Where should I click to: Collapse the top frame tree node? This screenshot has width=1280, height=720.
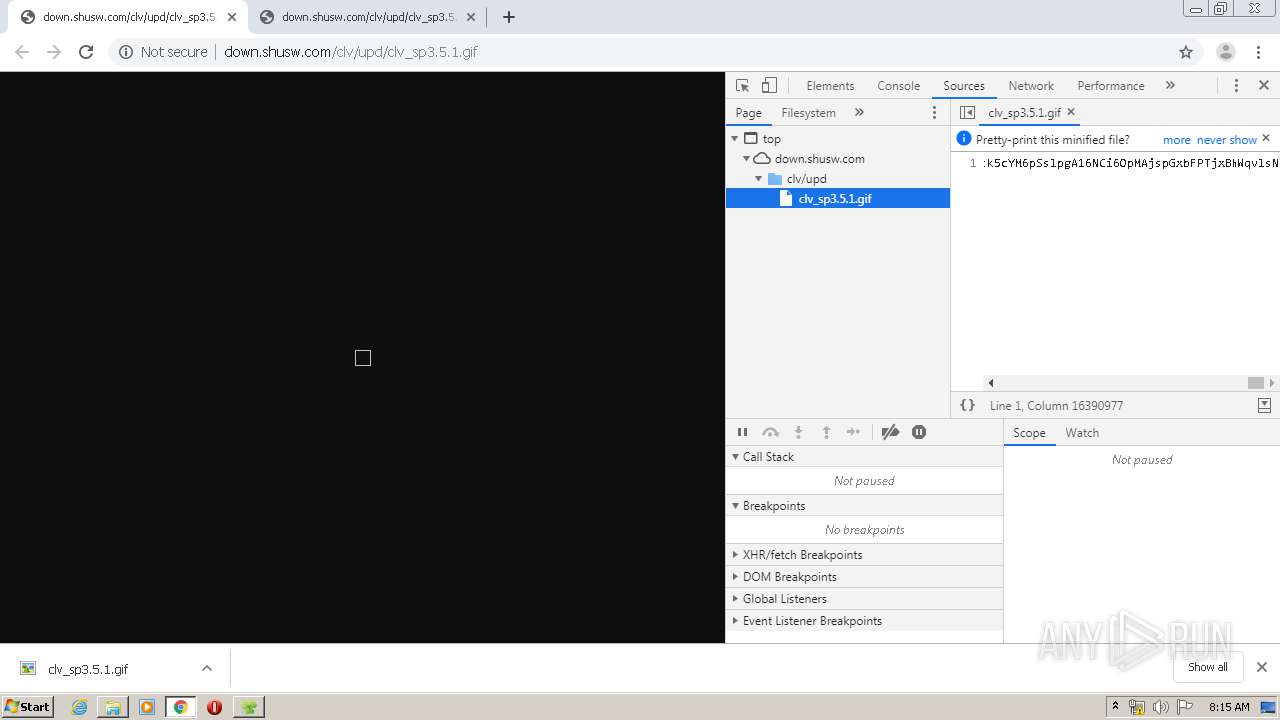[x=735, y=139]
